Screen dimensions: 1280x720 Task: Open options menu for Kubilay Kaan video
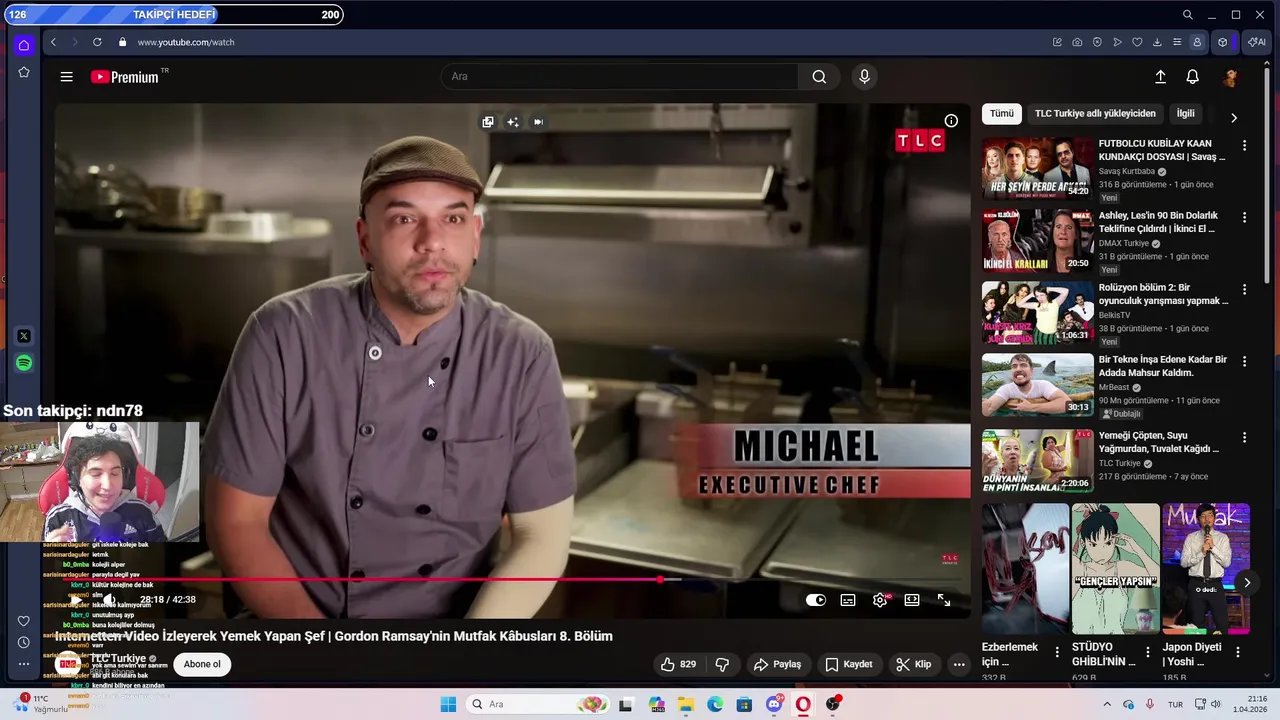coord(1244,145)
